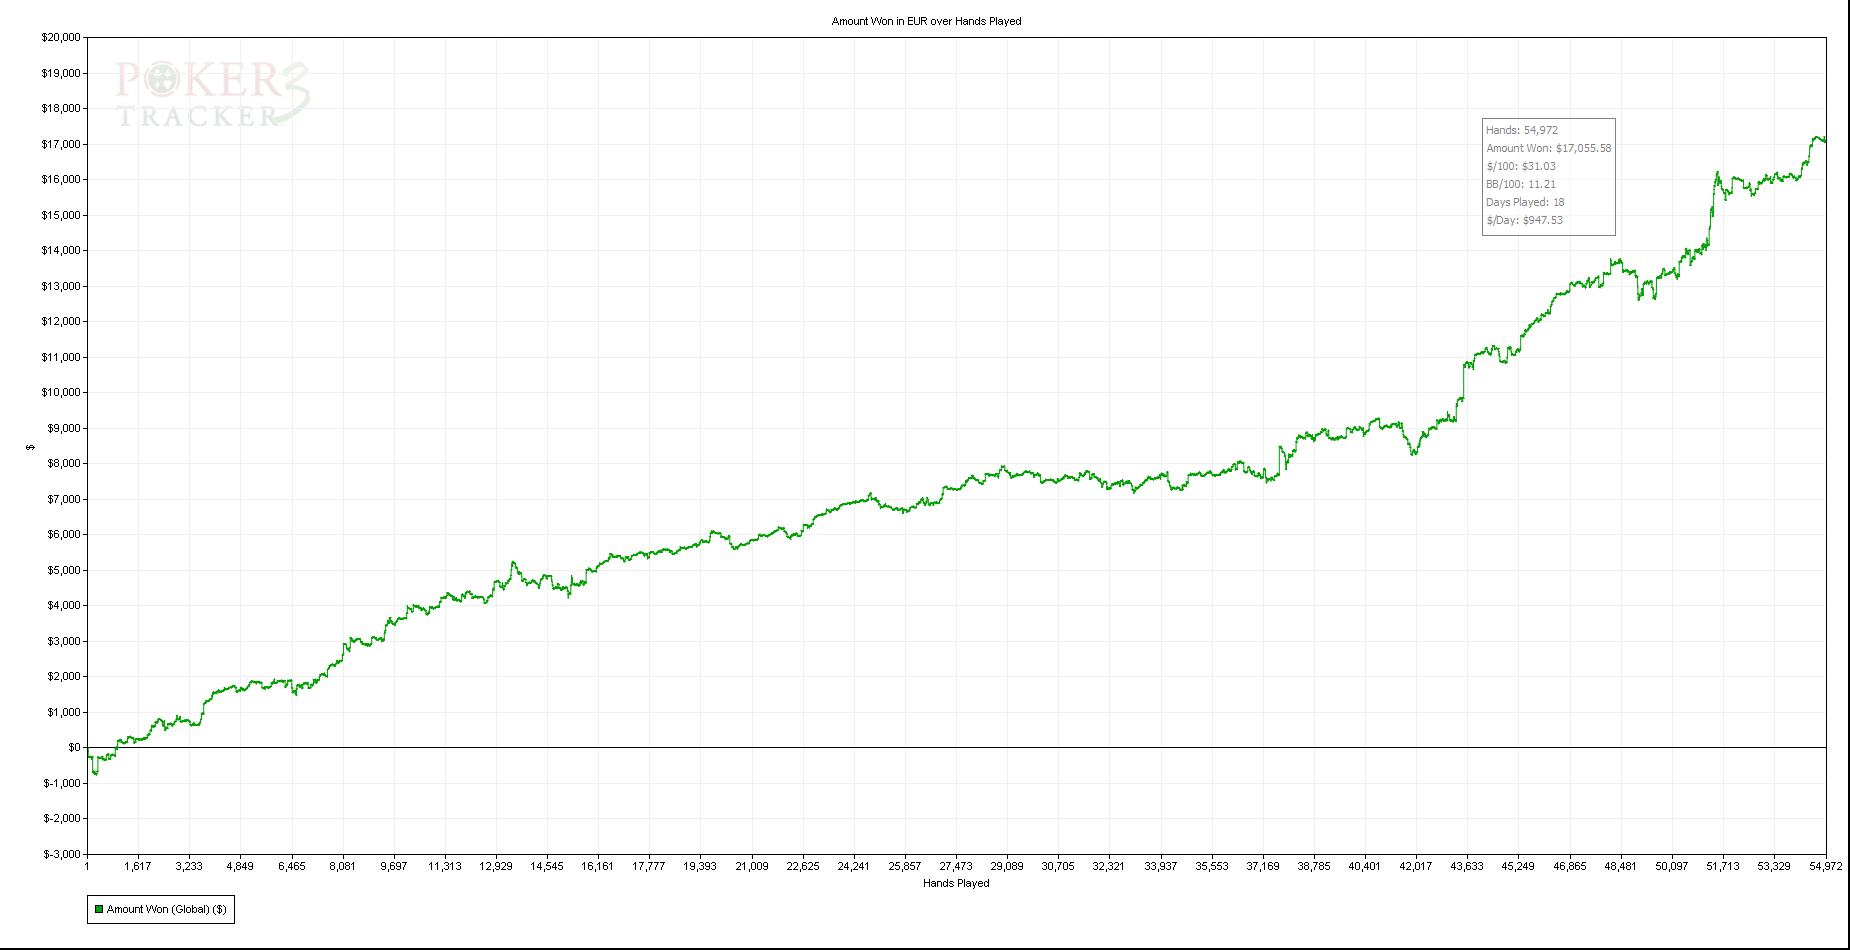Click the 17,777 x-axis tick label
Viewport: 1850px width, 950px height.
tap(649, 866)
